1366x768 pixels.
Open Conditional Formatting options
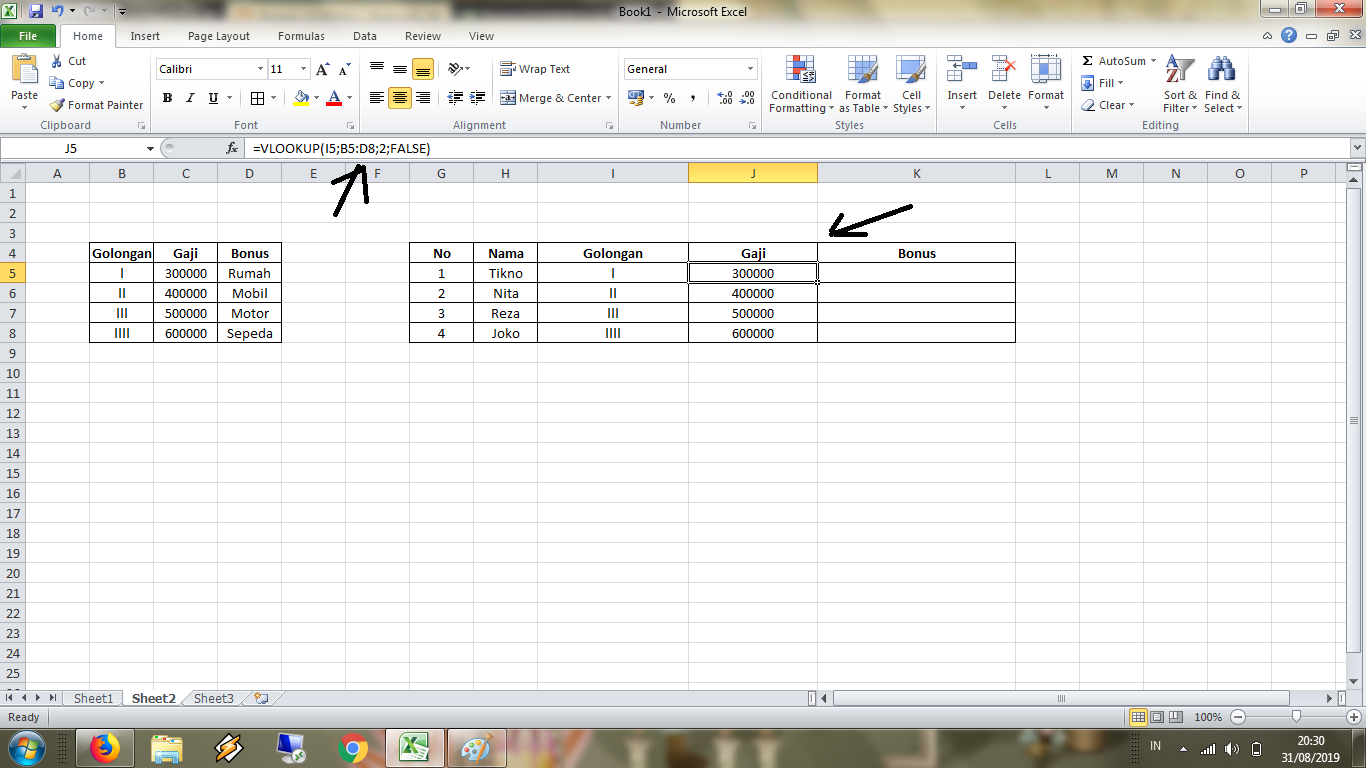click(x=800, y=85)
